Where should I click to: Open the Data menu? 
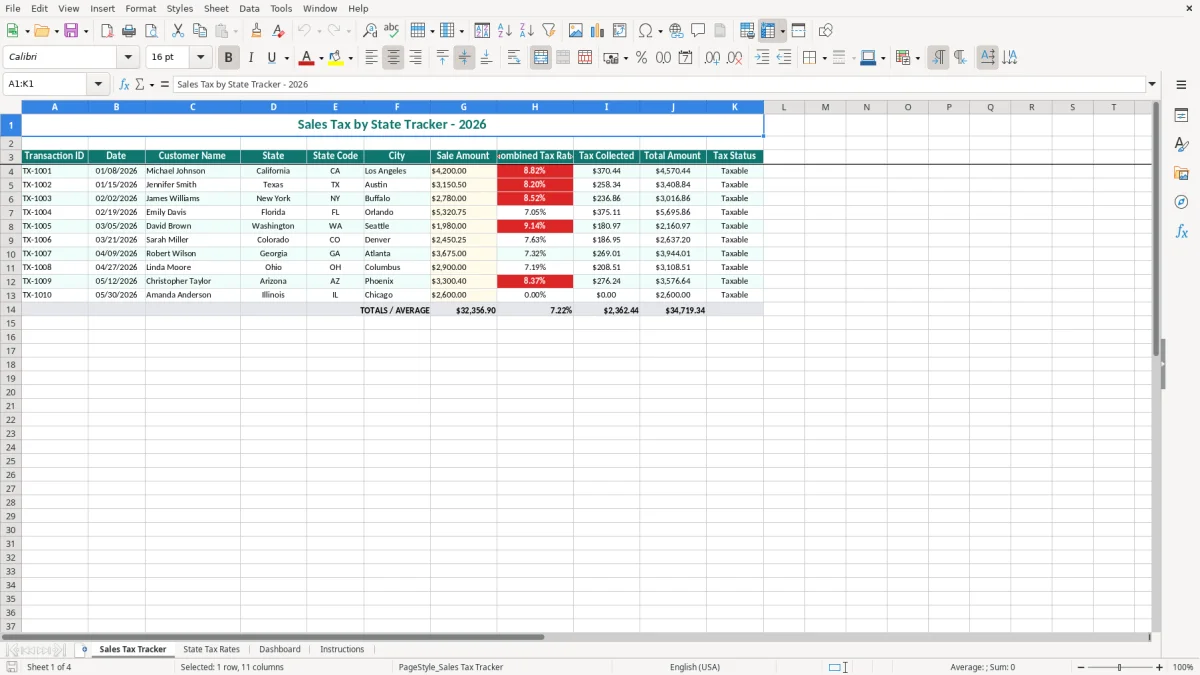(x=249, y=8)
